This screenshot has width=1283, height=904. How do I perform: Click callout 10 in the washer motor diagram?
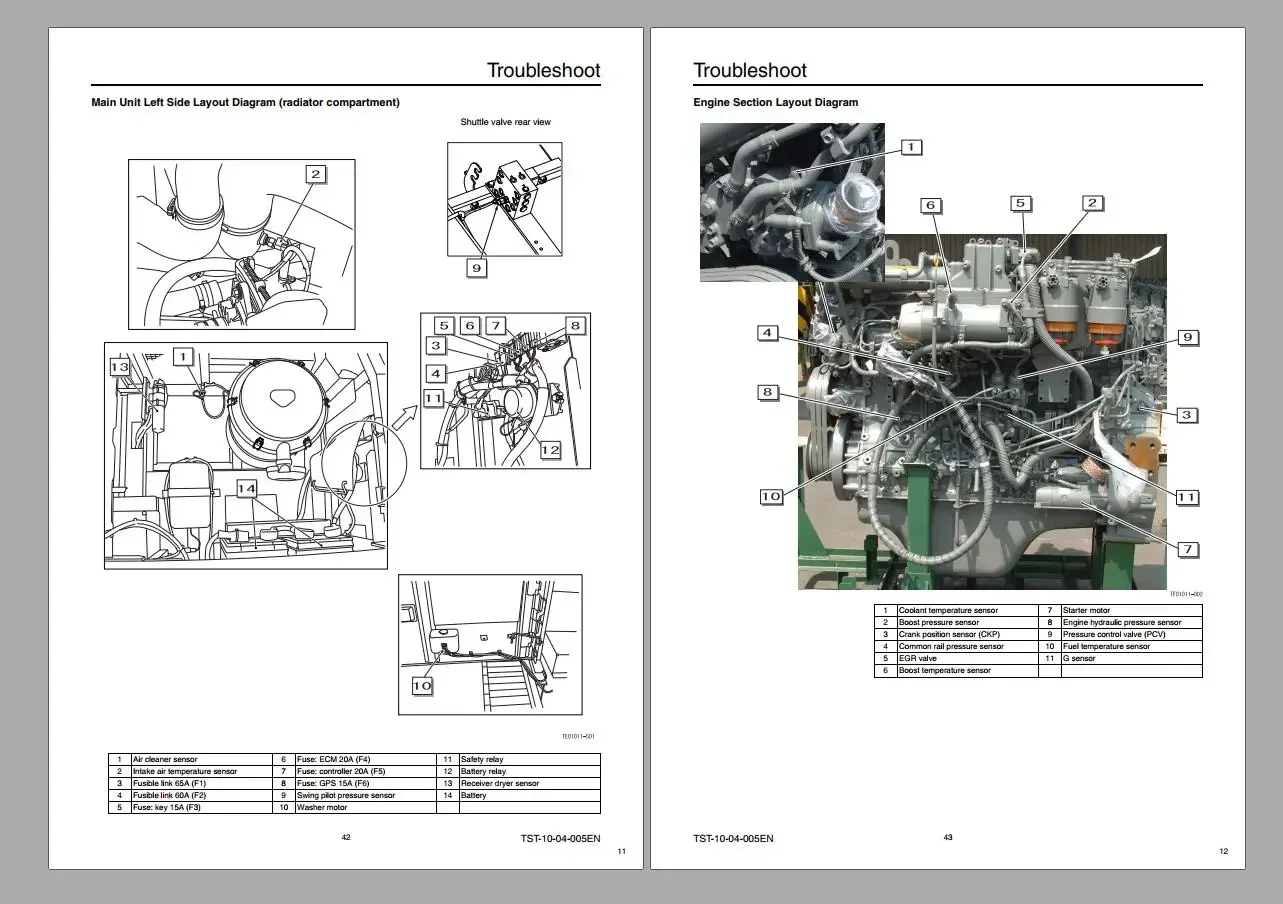422,686
